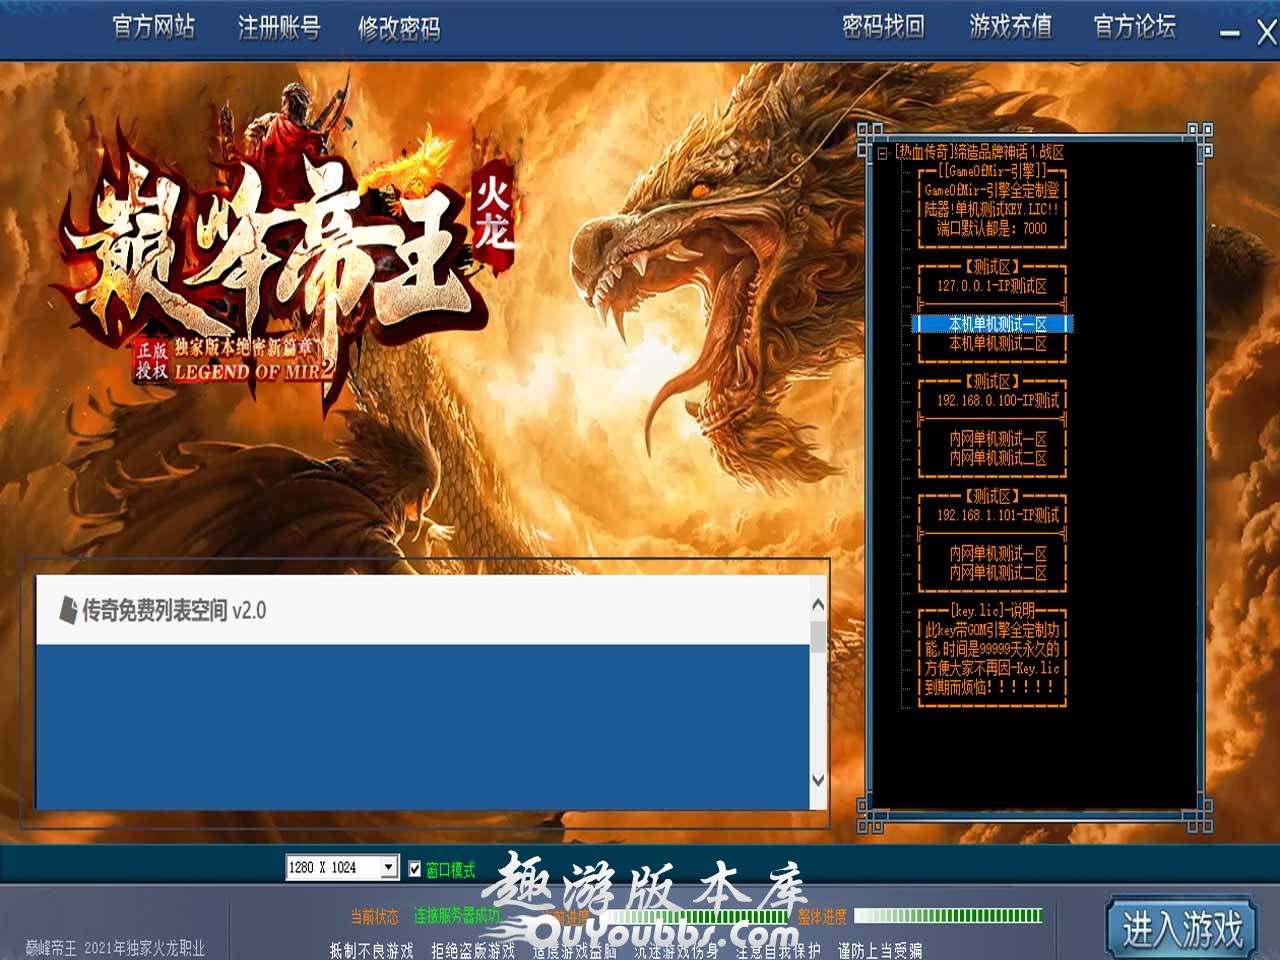1280x960 pixels.
Task: Click the down arrow of the news panel scrollbar
Action: click(818, 780)
